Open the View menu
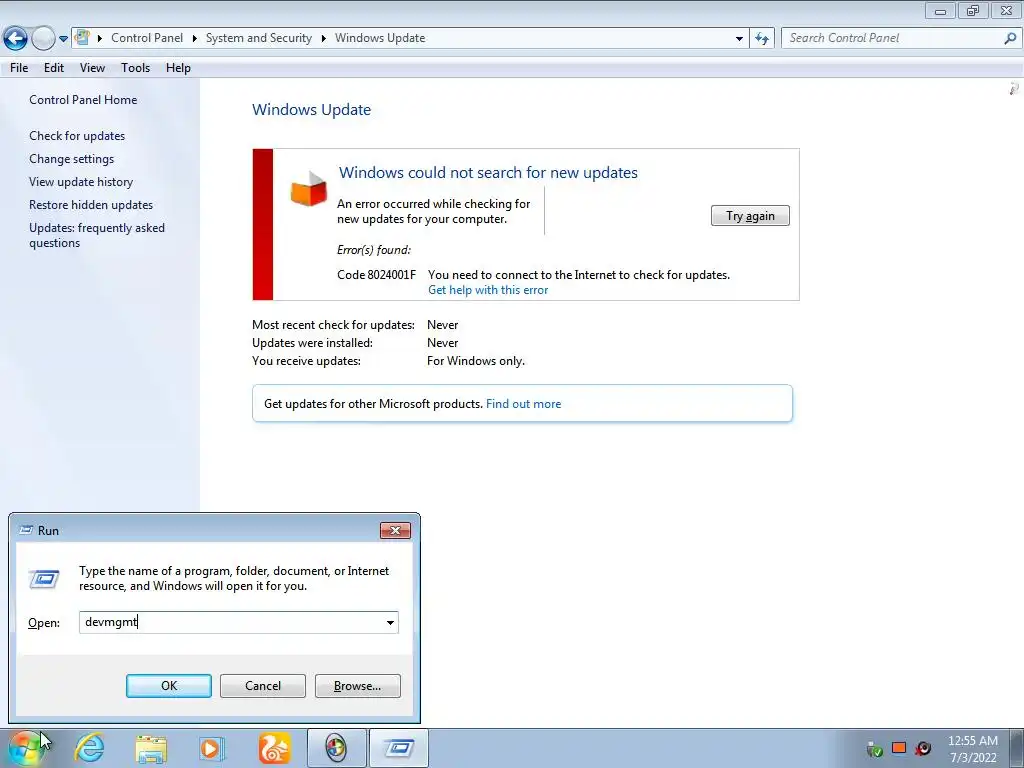This screenshot has height=768, width=1024. (92, 68)
